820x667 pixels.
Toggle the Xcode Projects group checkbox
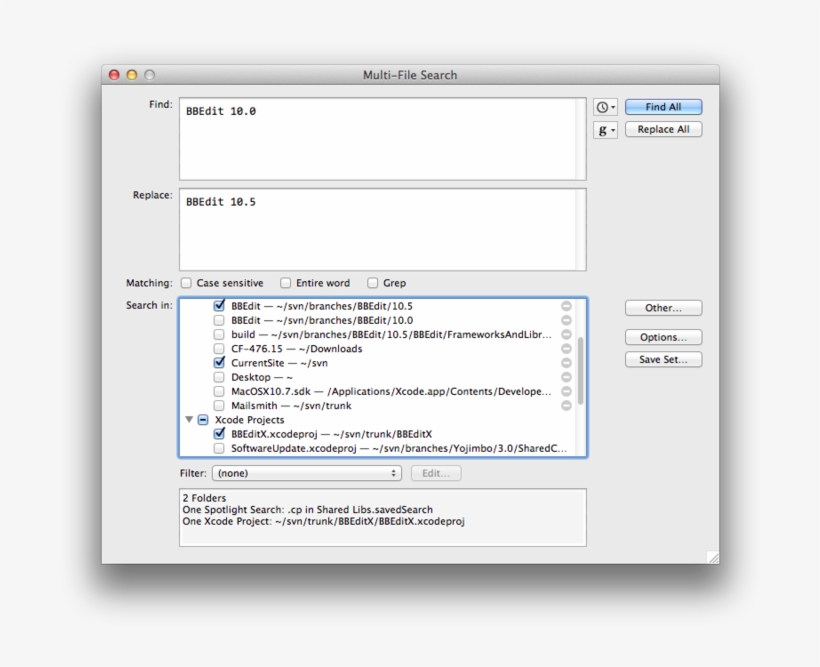[x=203, y=420]
